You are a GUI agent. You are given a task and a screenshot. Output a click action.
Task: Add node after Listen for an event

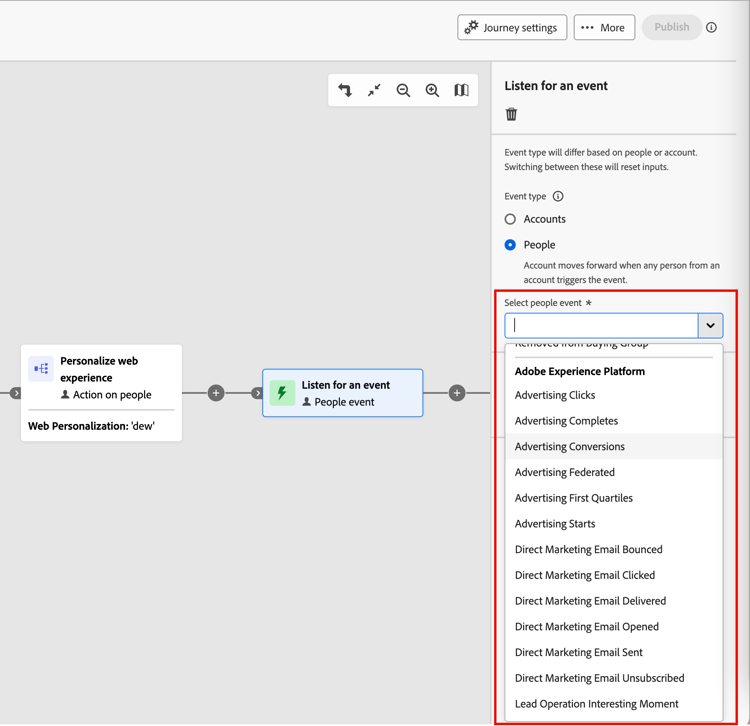[x=457, y=393]
